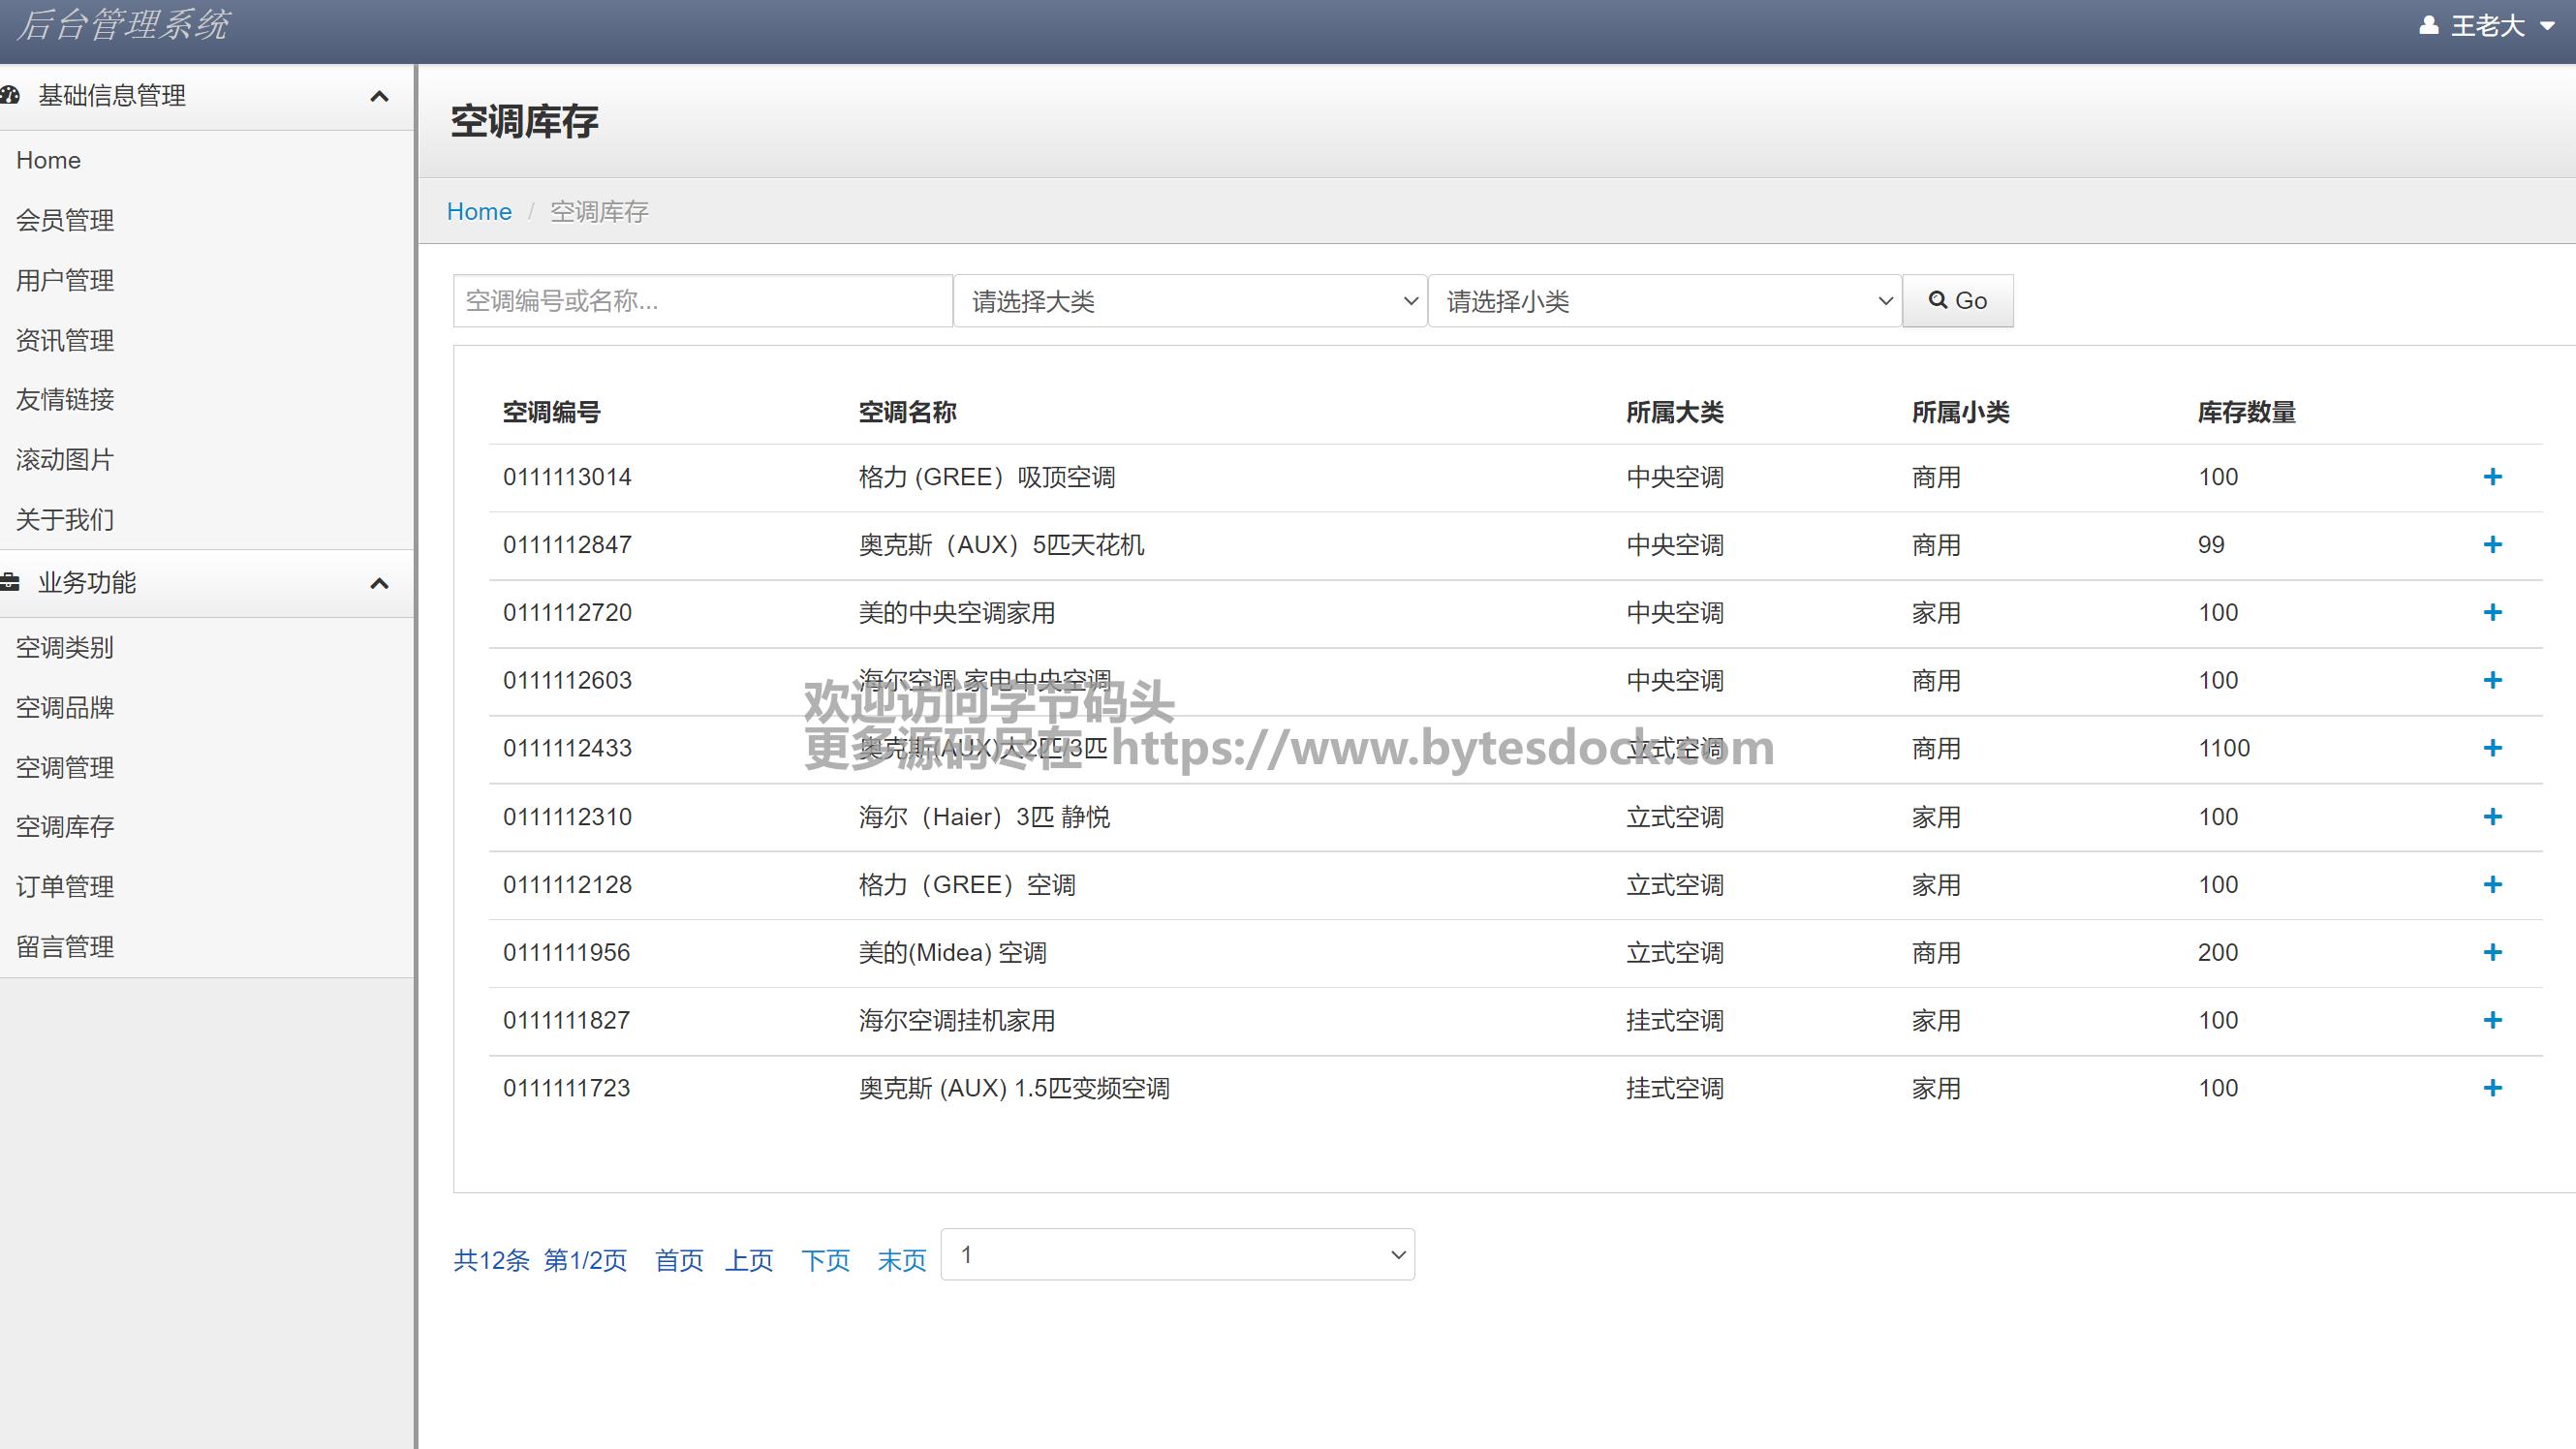Go to 订单管理 in sidebar

(x=65, y=887)
